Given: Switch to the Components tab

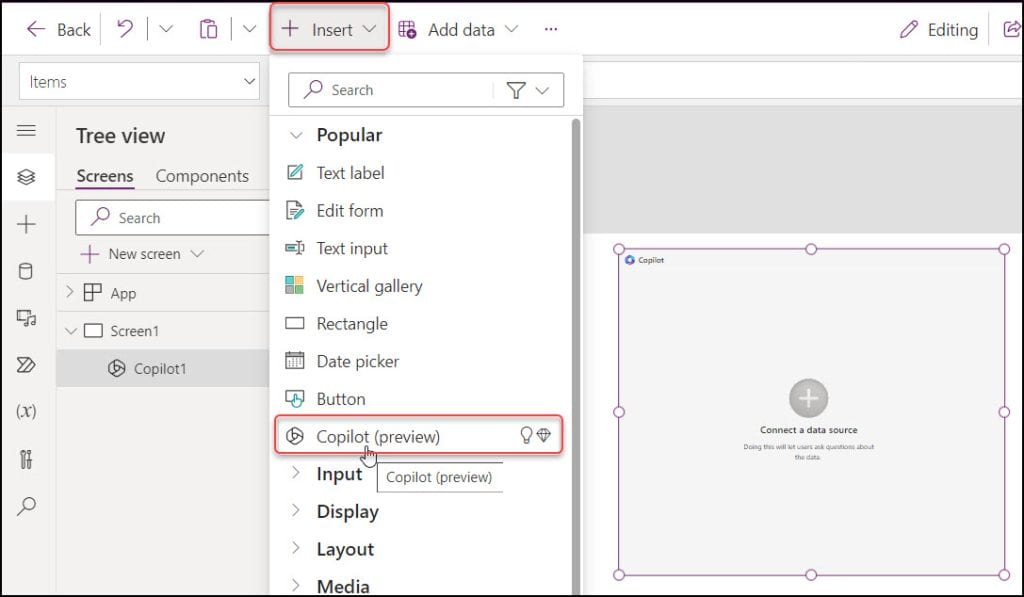Looking at the screenshot, I should [x=202, y=176].
